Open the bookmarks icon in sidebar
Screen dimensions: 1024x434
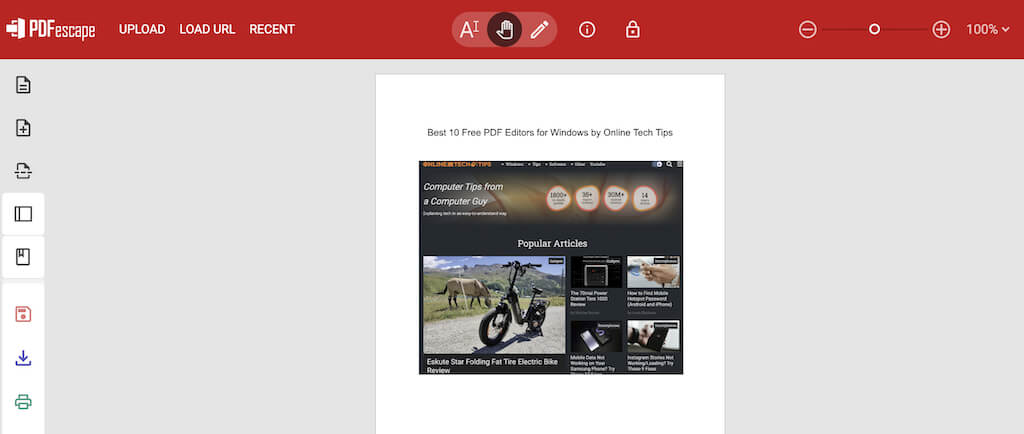click(24, 257)
